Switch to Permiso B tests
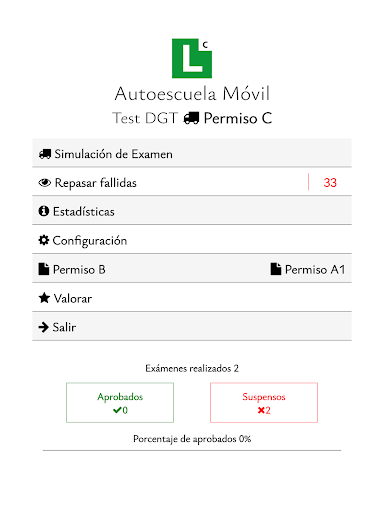The height and width of the screenshot is (512, 384). [x=72, y=269]
